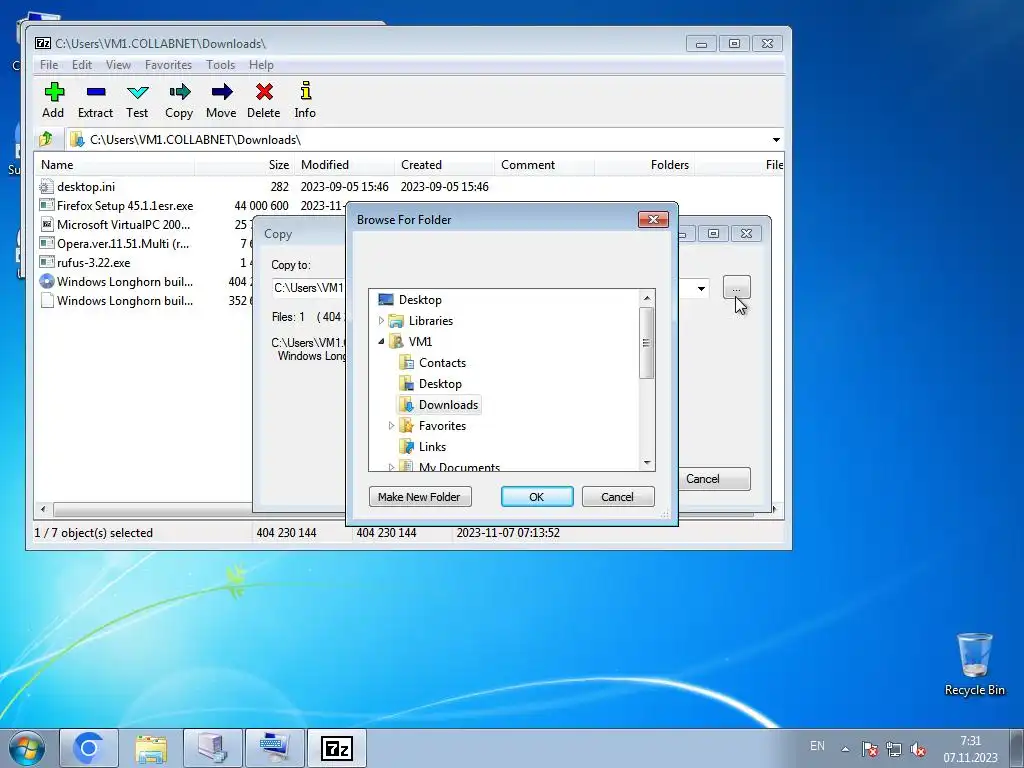The width and height of the screenshot is (1024, 768).
Task: Open the 7-Zip taskbar button
Action: (337, 748)
